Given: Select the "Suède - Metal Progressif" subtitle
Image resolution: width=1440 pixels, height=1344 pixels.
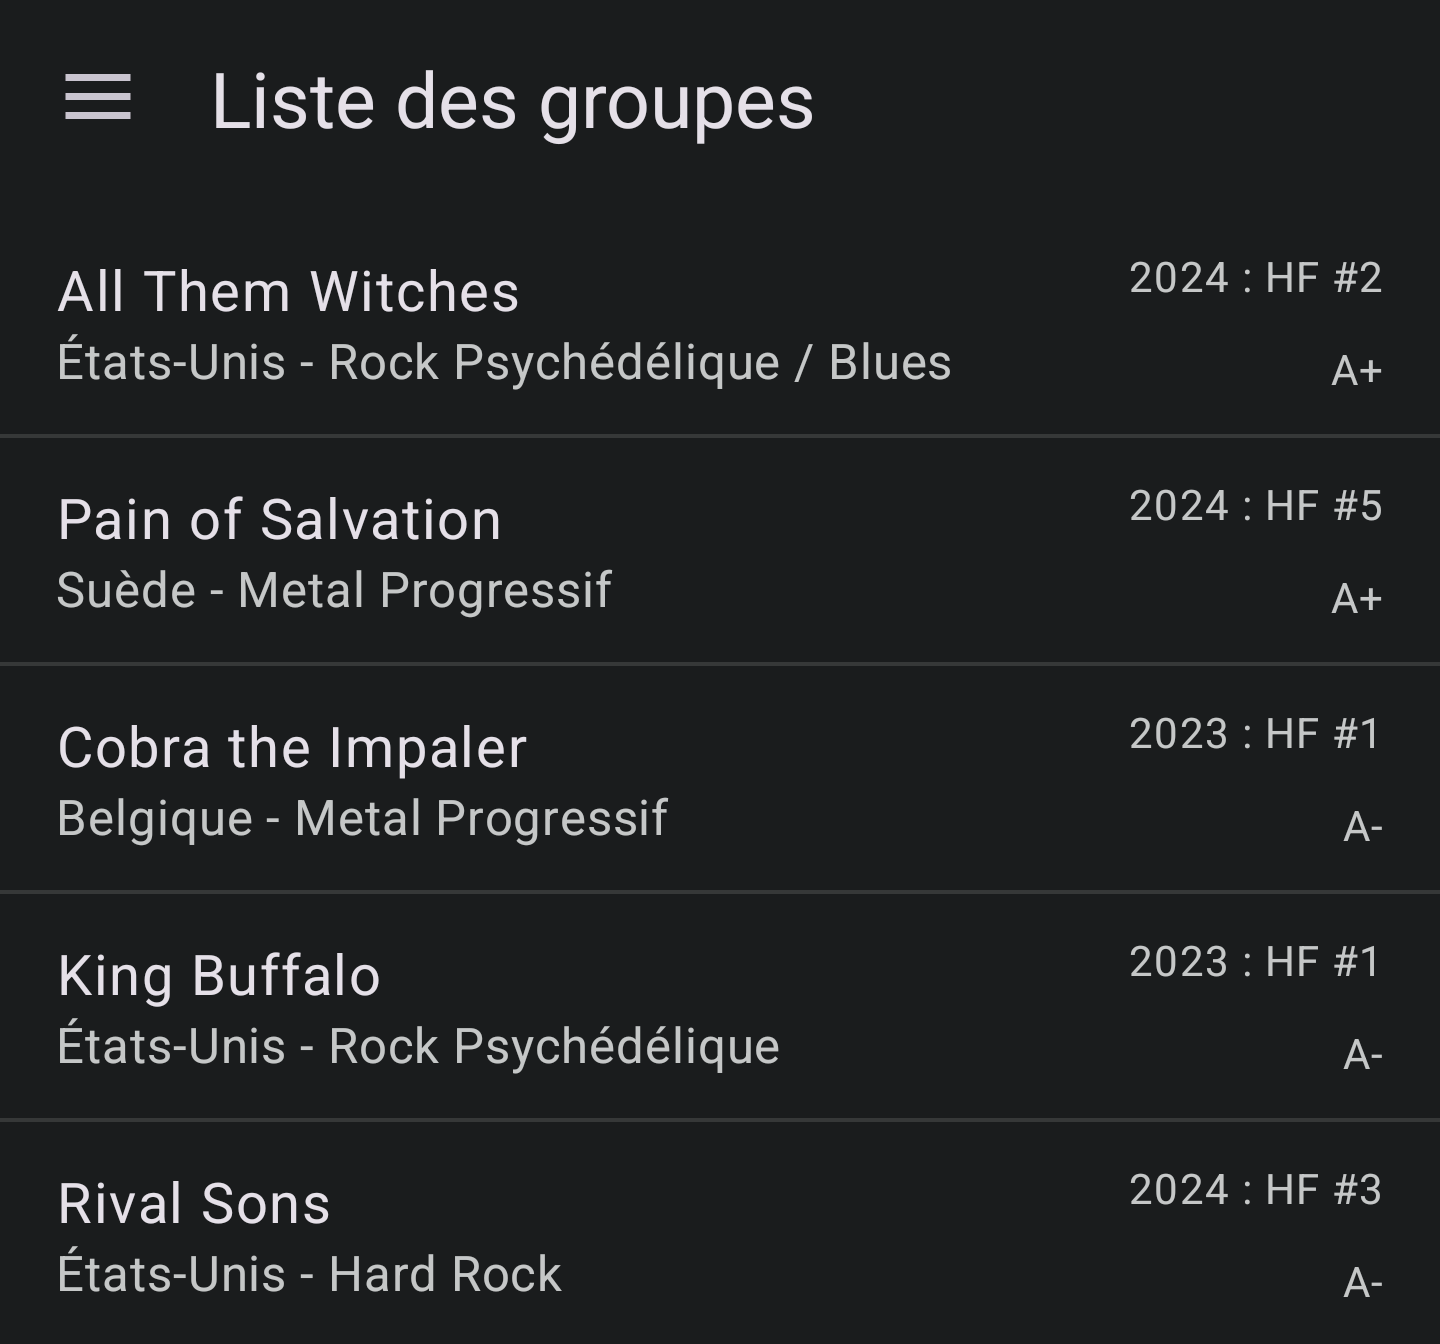Looking at the screenshot, I should (334, 590).
